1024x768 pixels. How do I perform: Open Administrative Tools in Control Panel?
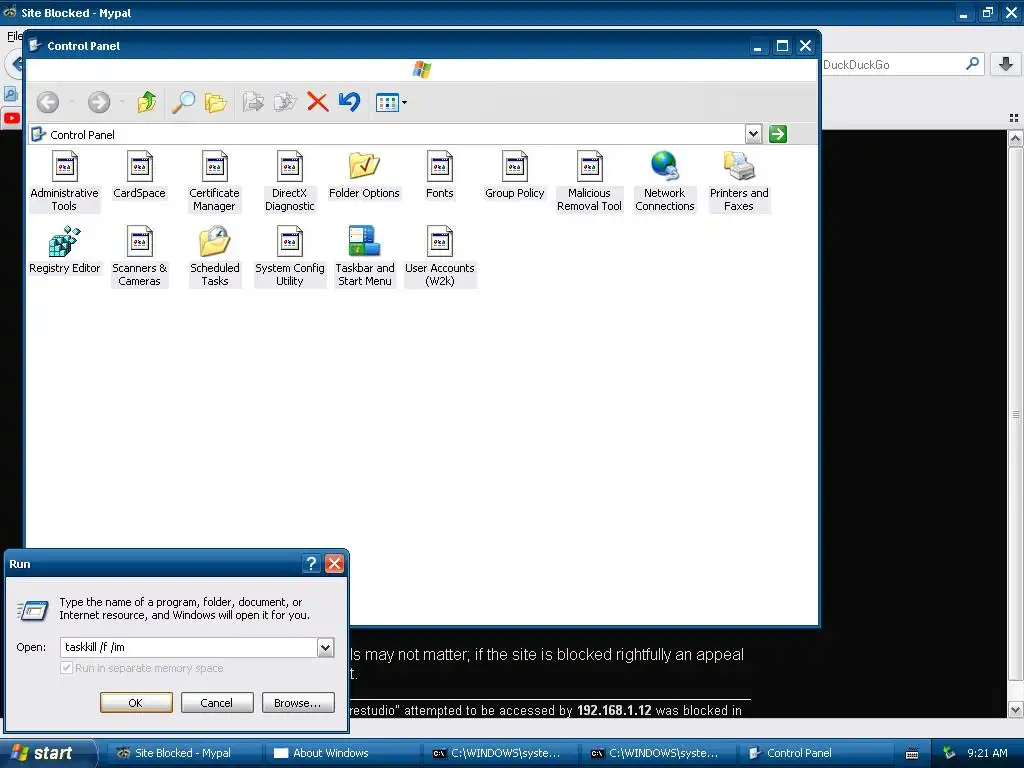(x=64, y=181)
